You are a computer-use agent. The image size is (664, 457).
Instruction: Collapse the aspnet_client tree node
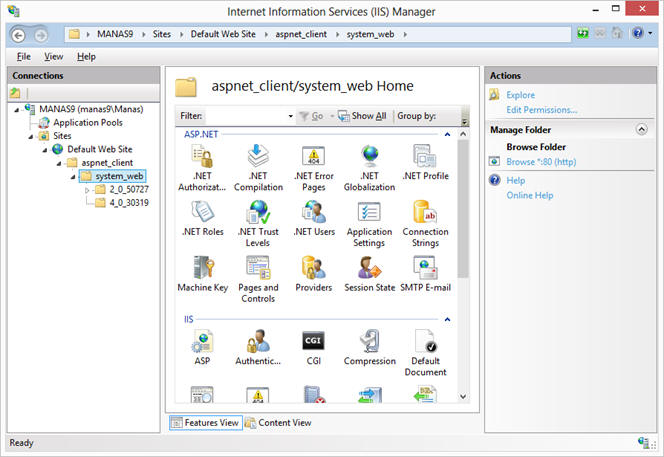point(59,163)
